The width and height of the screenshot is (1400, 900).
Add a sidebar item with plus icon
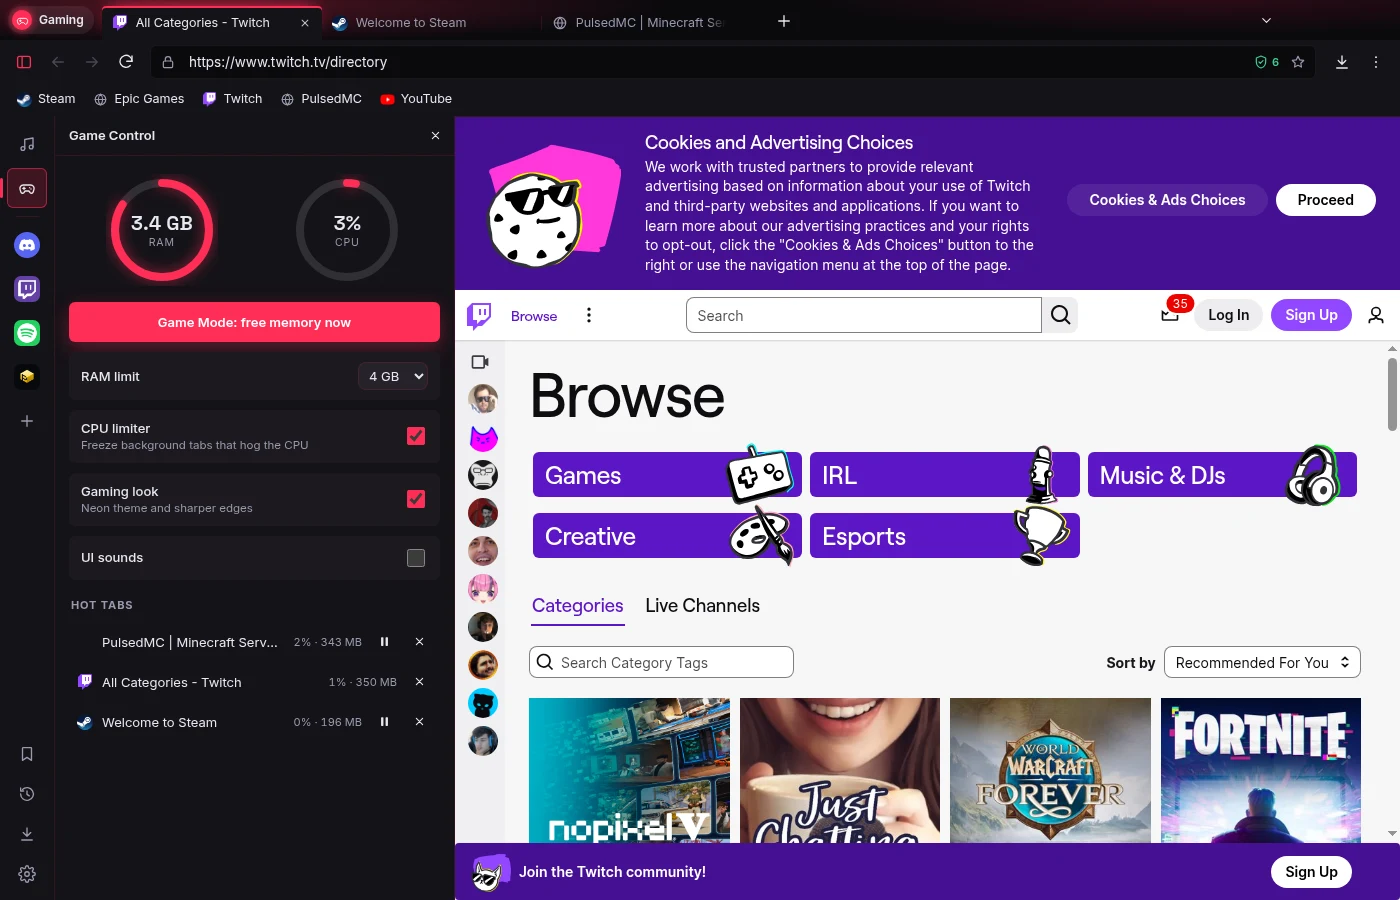(x=27, y=421)
